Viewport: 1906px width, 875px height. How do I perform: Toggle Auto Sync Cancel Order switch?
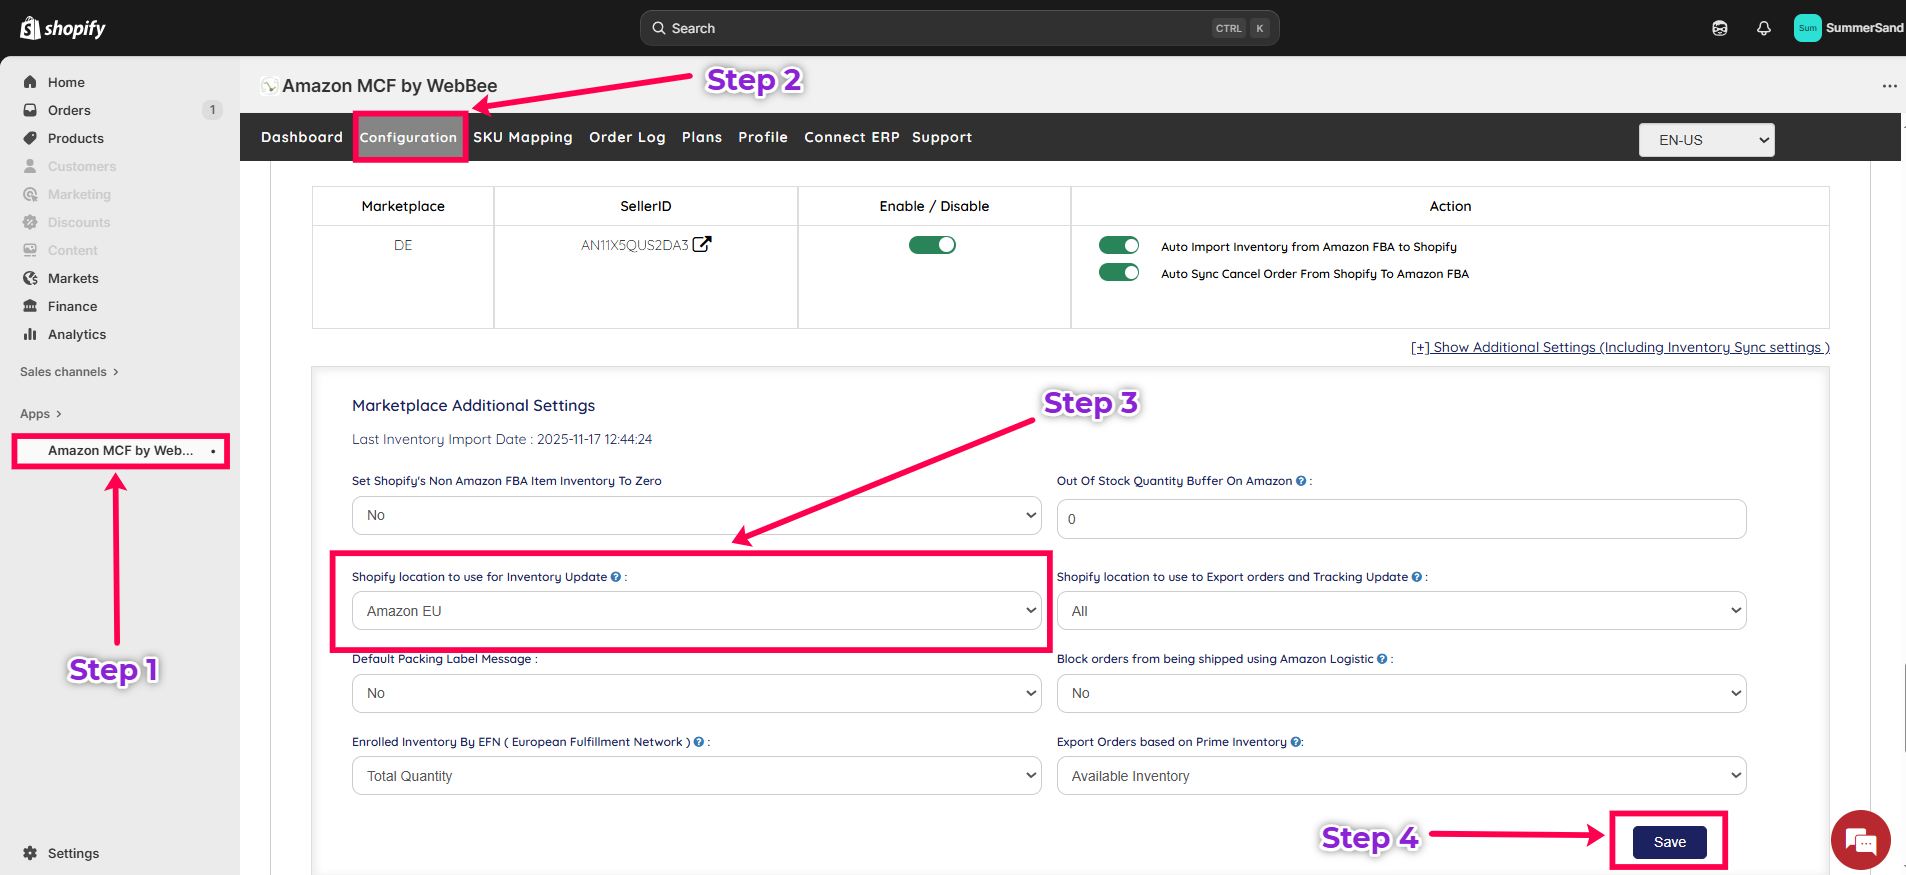pos(1118,273)
